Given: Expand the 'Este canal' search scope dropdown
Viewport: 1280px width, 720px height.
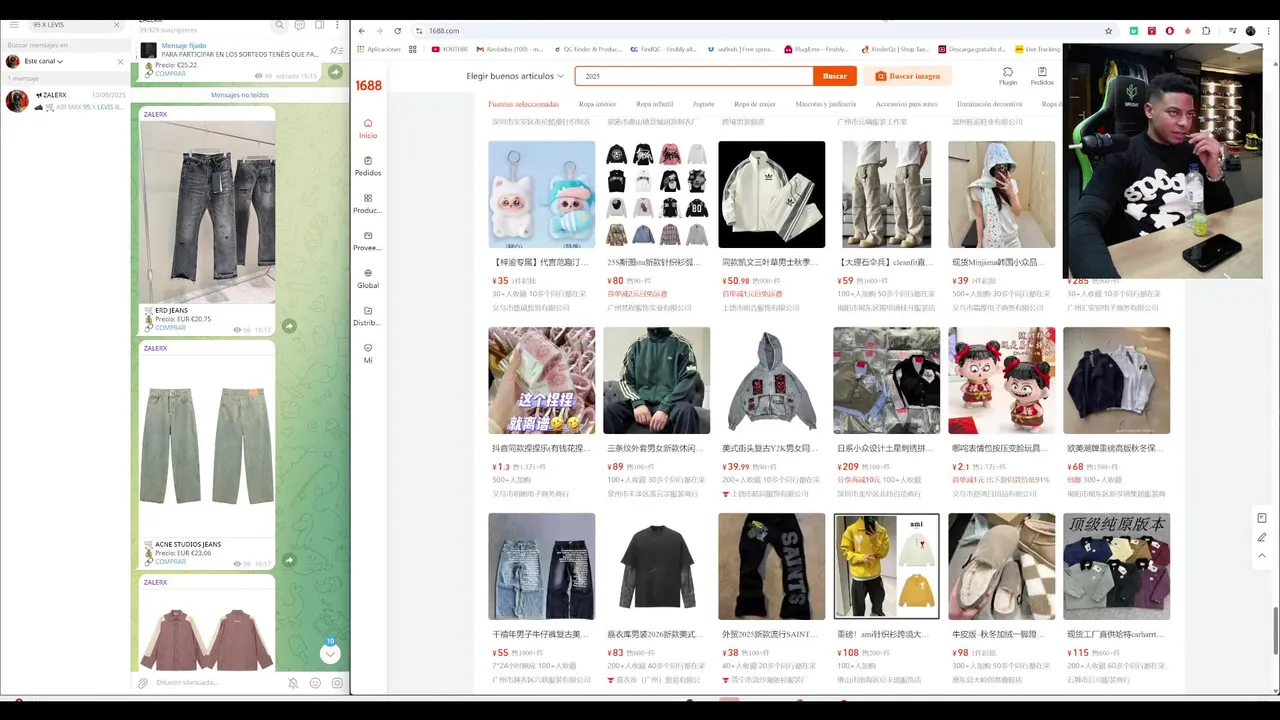Looking at the screenshot, I should pos(43,61).
